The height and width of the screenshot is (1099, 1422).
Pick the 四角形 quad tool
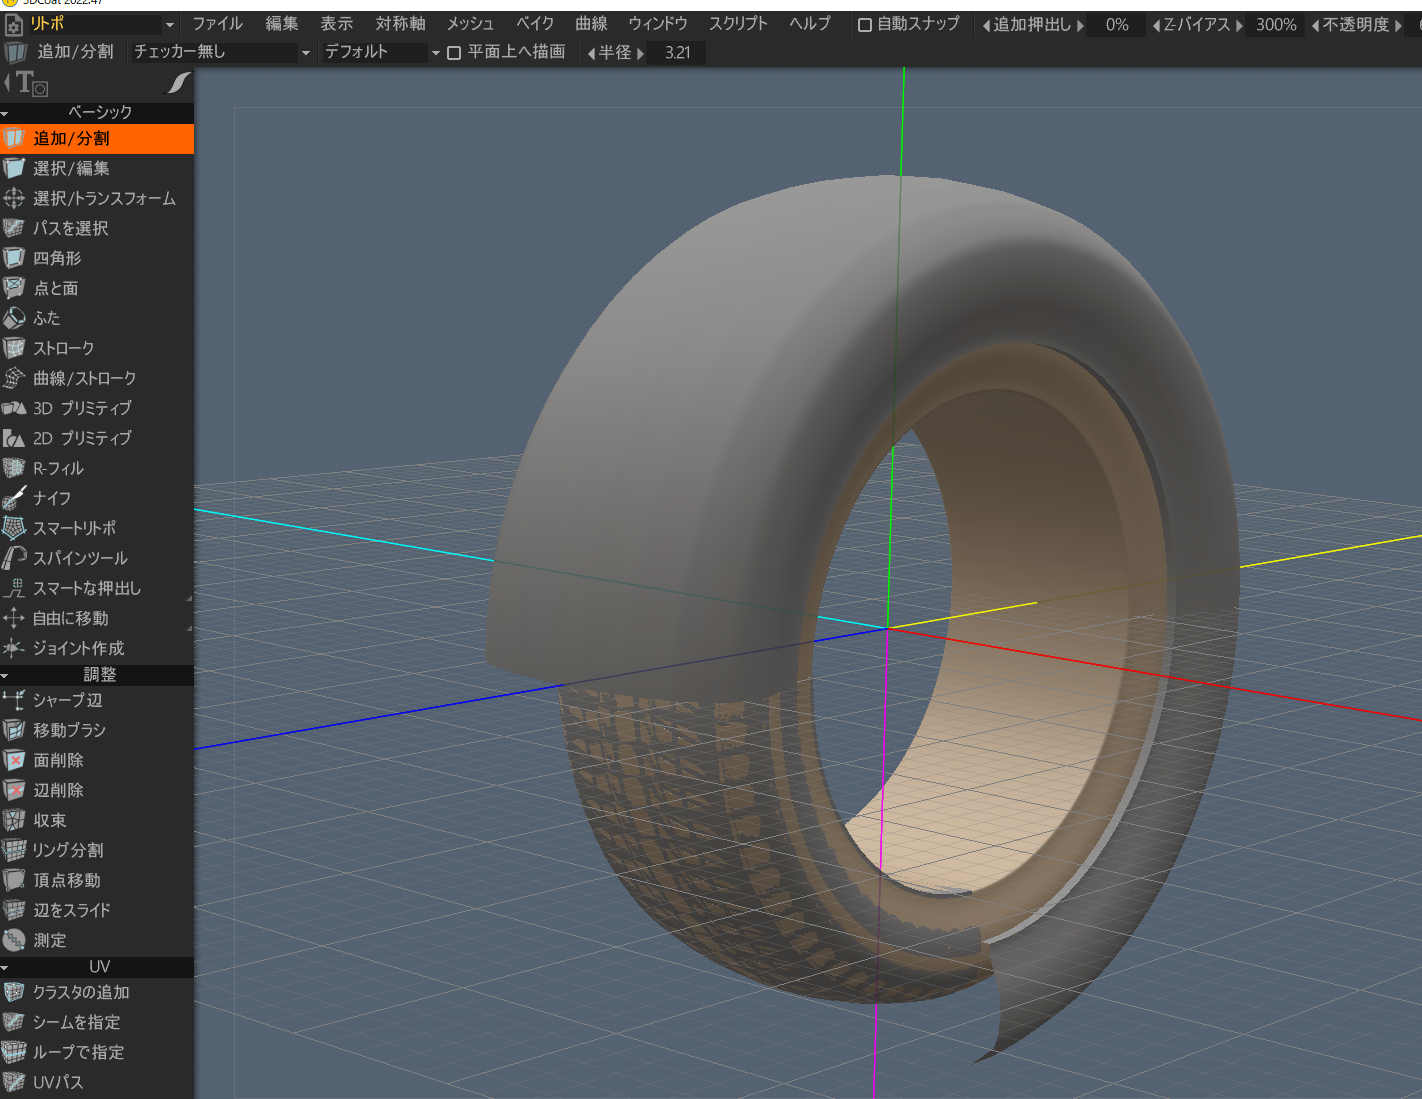97,258
